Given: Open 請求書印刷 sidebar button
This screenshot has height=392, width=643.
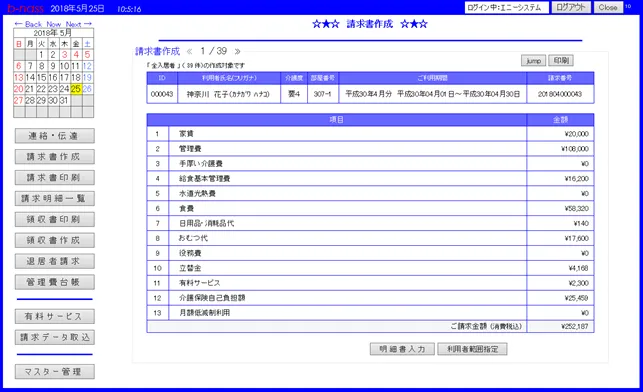Looking at the screenshot, I should point(55,178).
